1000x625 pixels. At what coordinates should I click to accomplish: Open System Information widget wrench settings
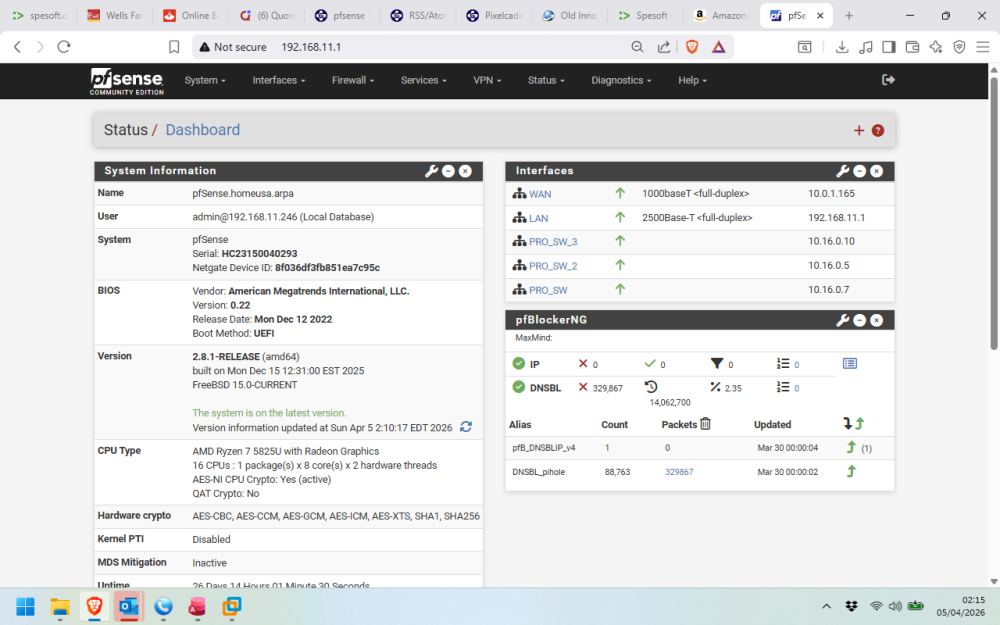pyautogui.click(x=431, y=171)
